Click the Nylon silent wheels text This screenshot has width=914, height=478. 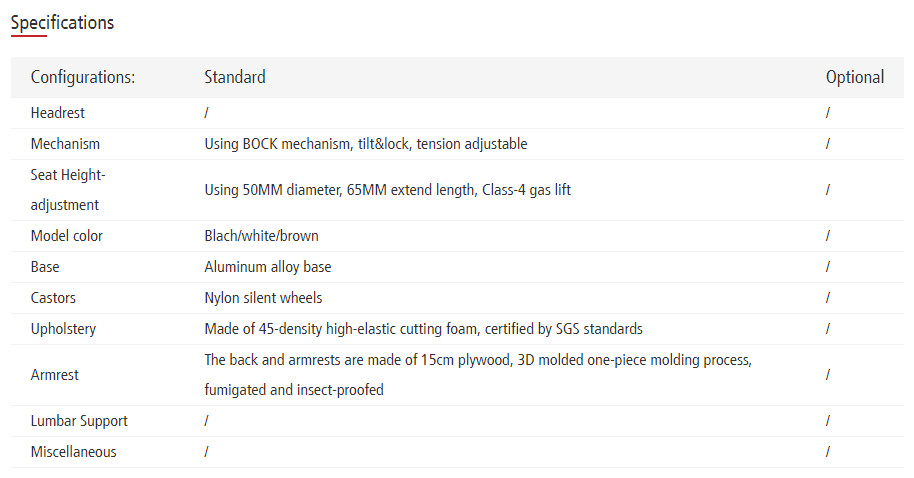coord(263,298)
